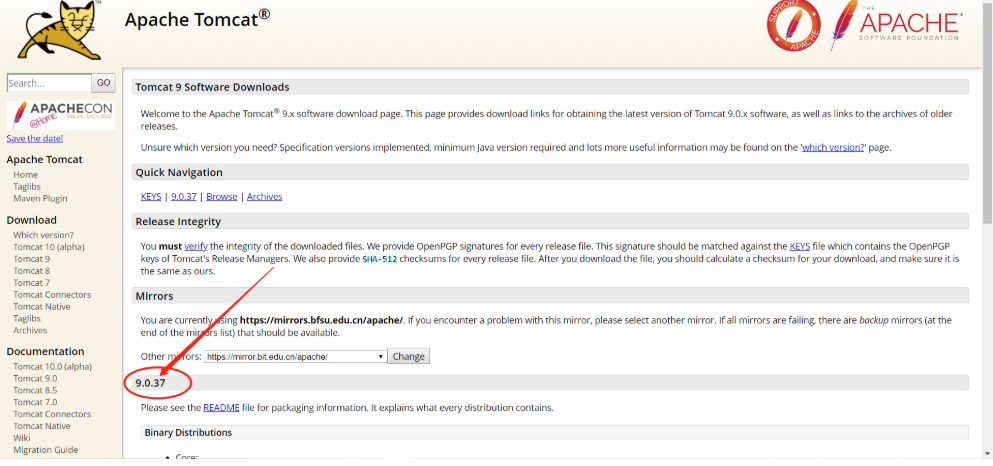Open the verify link in Release Integrity
The width and height of the screenshot is (993, 466).
196,246
